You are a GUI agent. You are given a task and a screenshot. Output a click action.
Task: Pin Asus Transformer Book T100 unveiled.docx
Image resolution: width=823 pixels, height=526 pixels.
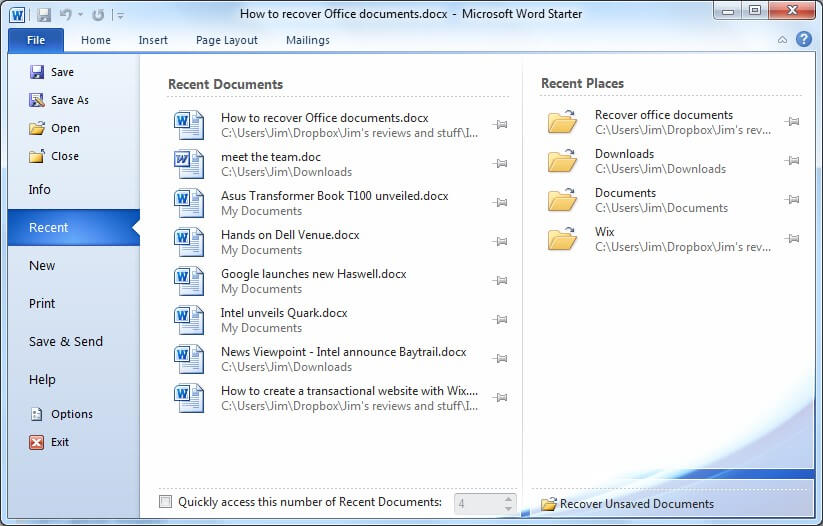tap(500, 202)
